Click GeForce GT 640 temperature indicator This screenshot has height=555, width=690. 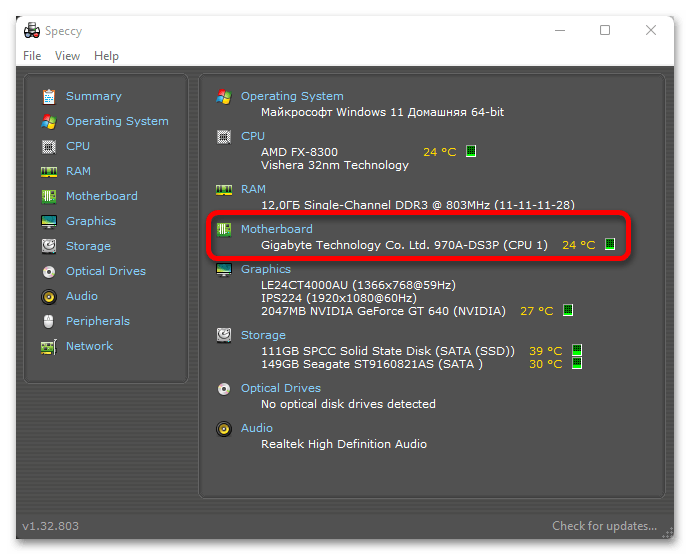tap(568, 310)
